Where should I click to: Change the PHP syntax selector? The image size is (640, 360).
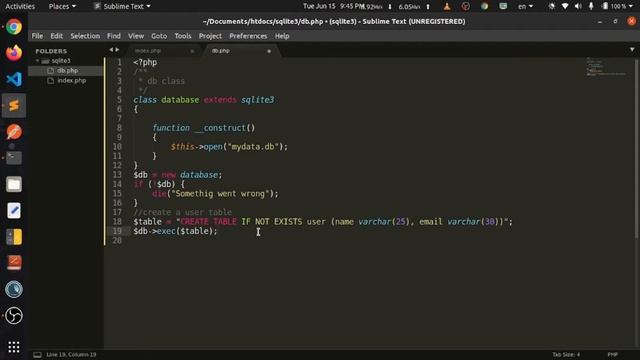pyautogui.click(x=613, y=355)
